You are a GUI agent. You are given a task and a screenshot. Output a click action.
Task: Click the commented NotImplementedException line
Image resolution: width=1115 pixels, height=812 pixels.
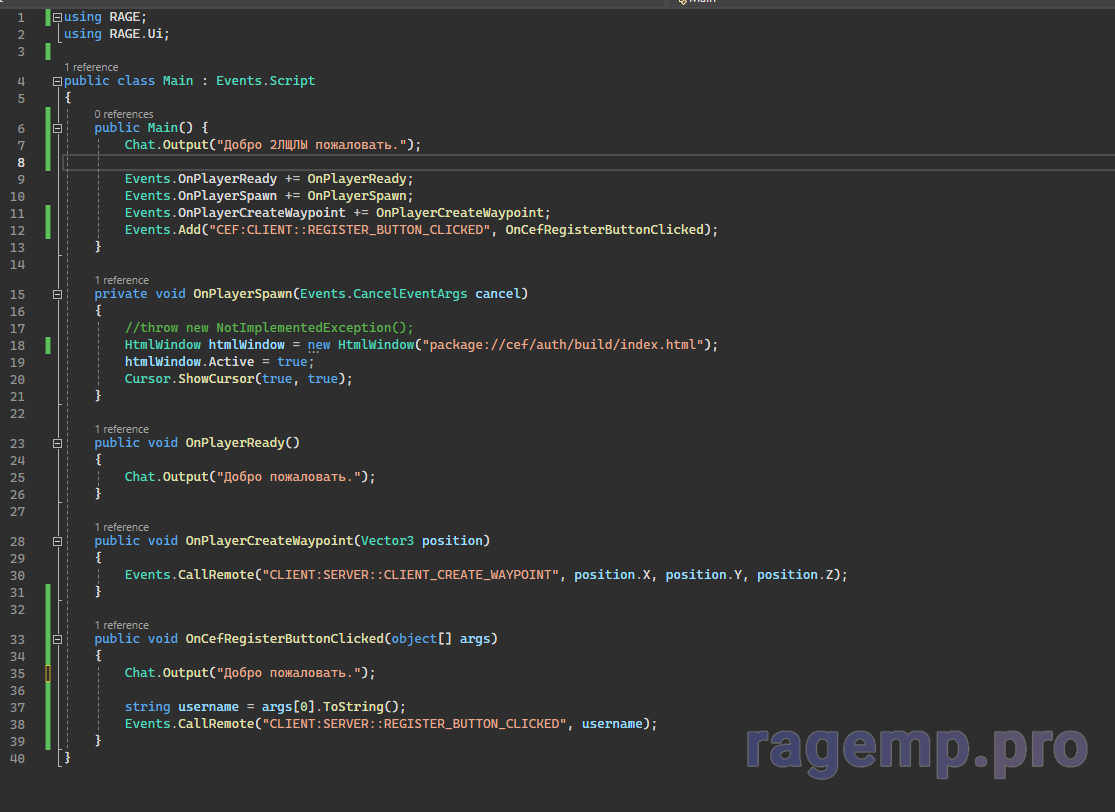269,328
